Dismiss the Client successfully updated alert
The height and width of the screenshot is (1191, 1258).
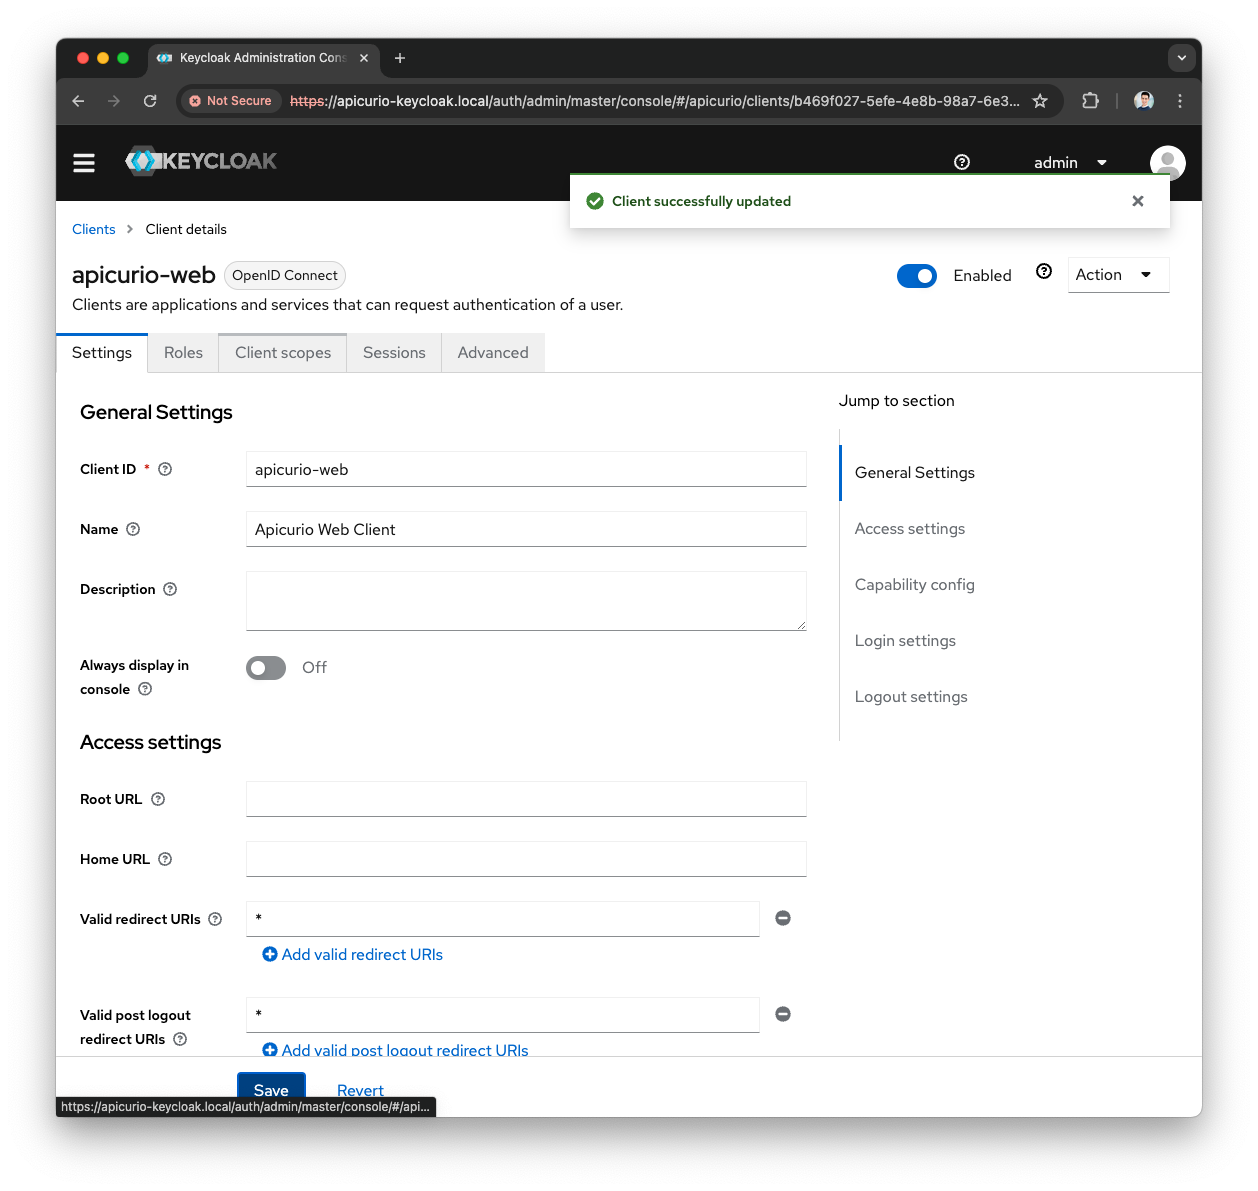1137,201
